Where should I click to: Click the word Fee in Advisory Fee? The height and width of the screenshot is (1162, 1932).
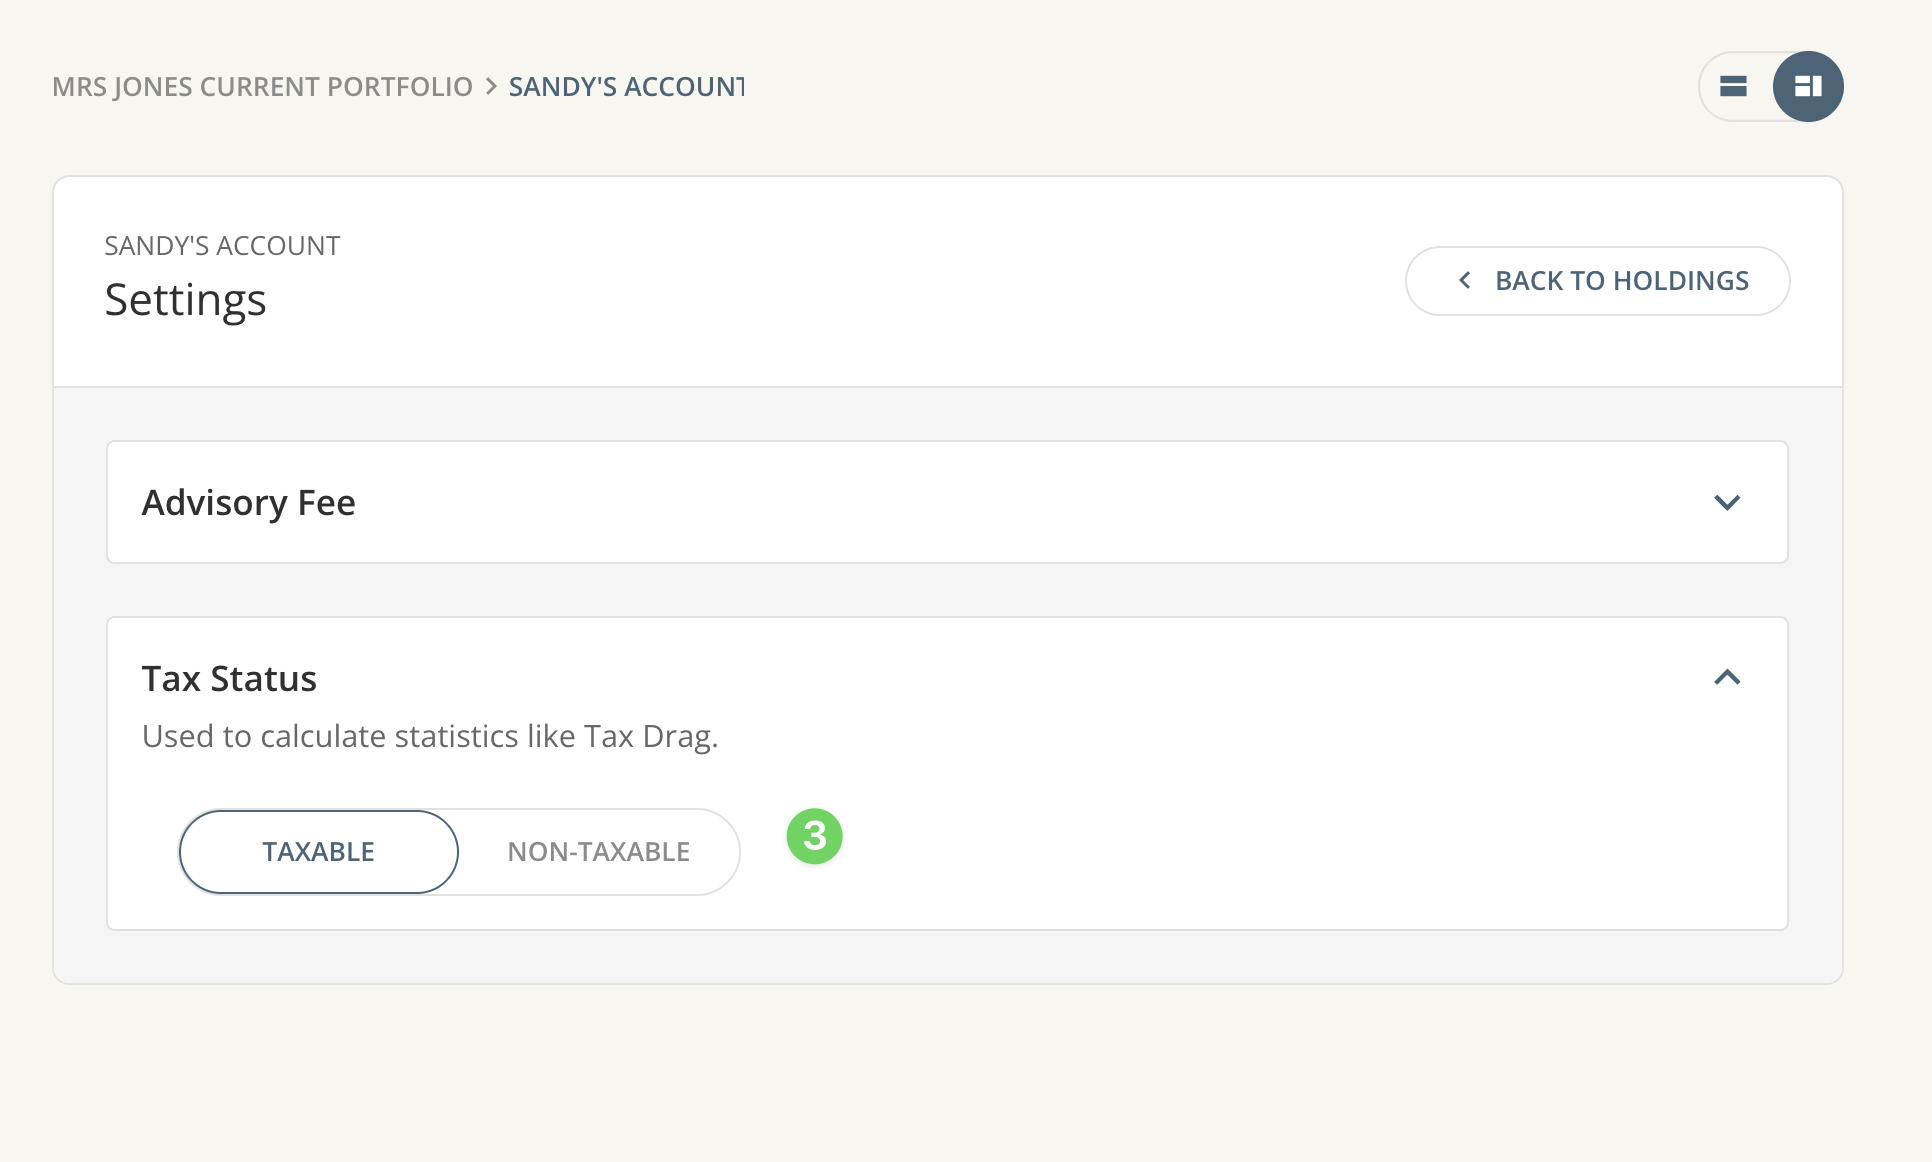click(326, 502)
